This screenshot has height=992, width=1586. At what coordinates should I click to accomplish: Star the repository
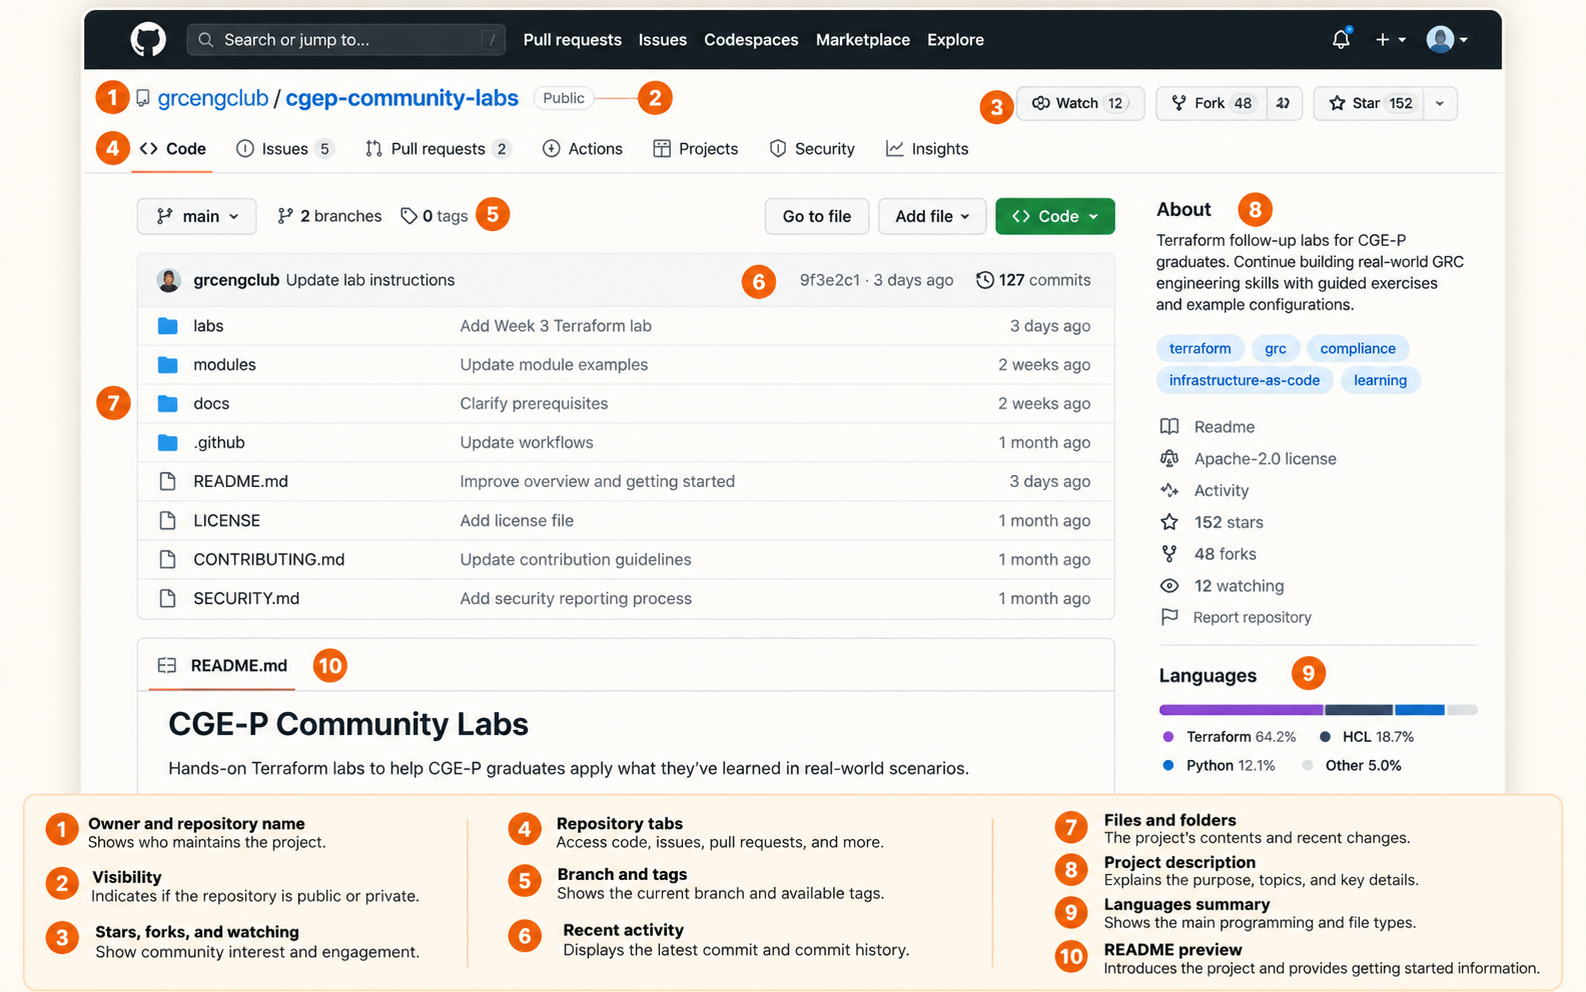point(1369,103)
